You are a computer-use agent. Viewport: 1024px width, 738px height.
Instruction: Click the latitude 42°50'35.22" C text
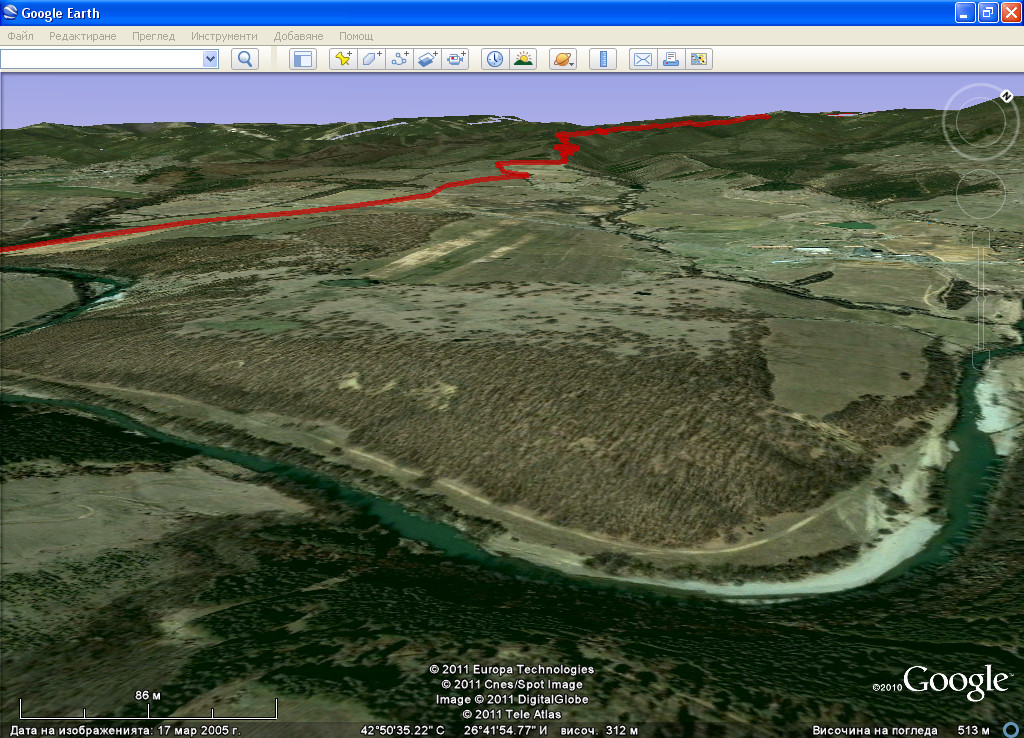(402, 730)
